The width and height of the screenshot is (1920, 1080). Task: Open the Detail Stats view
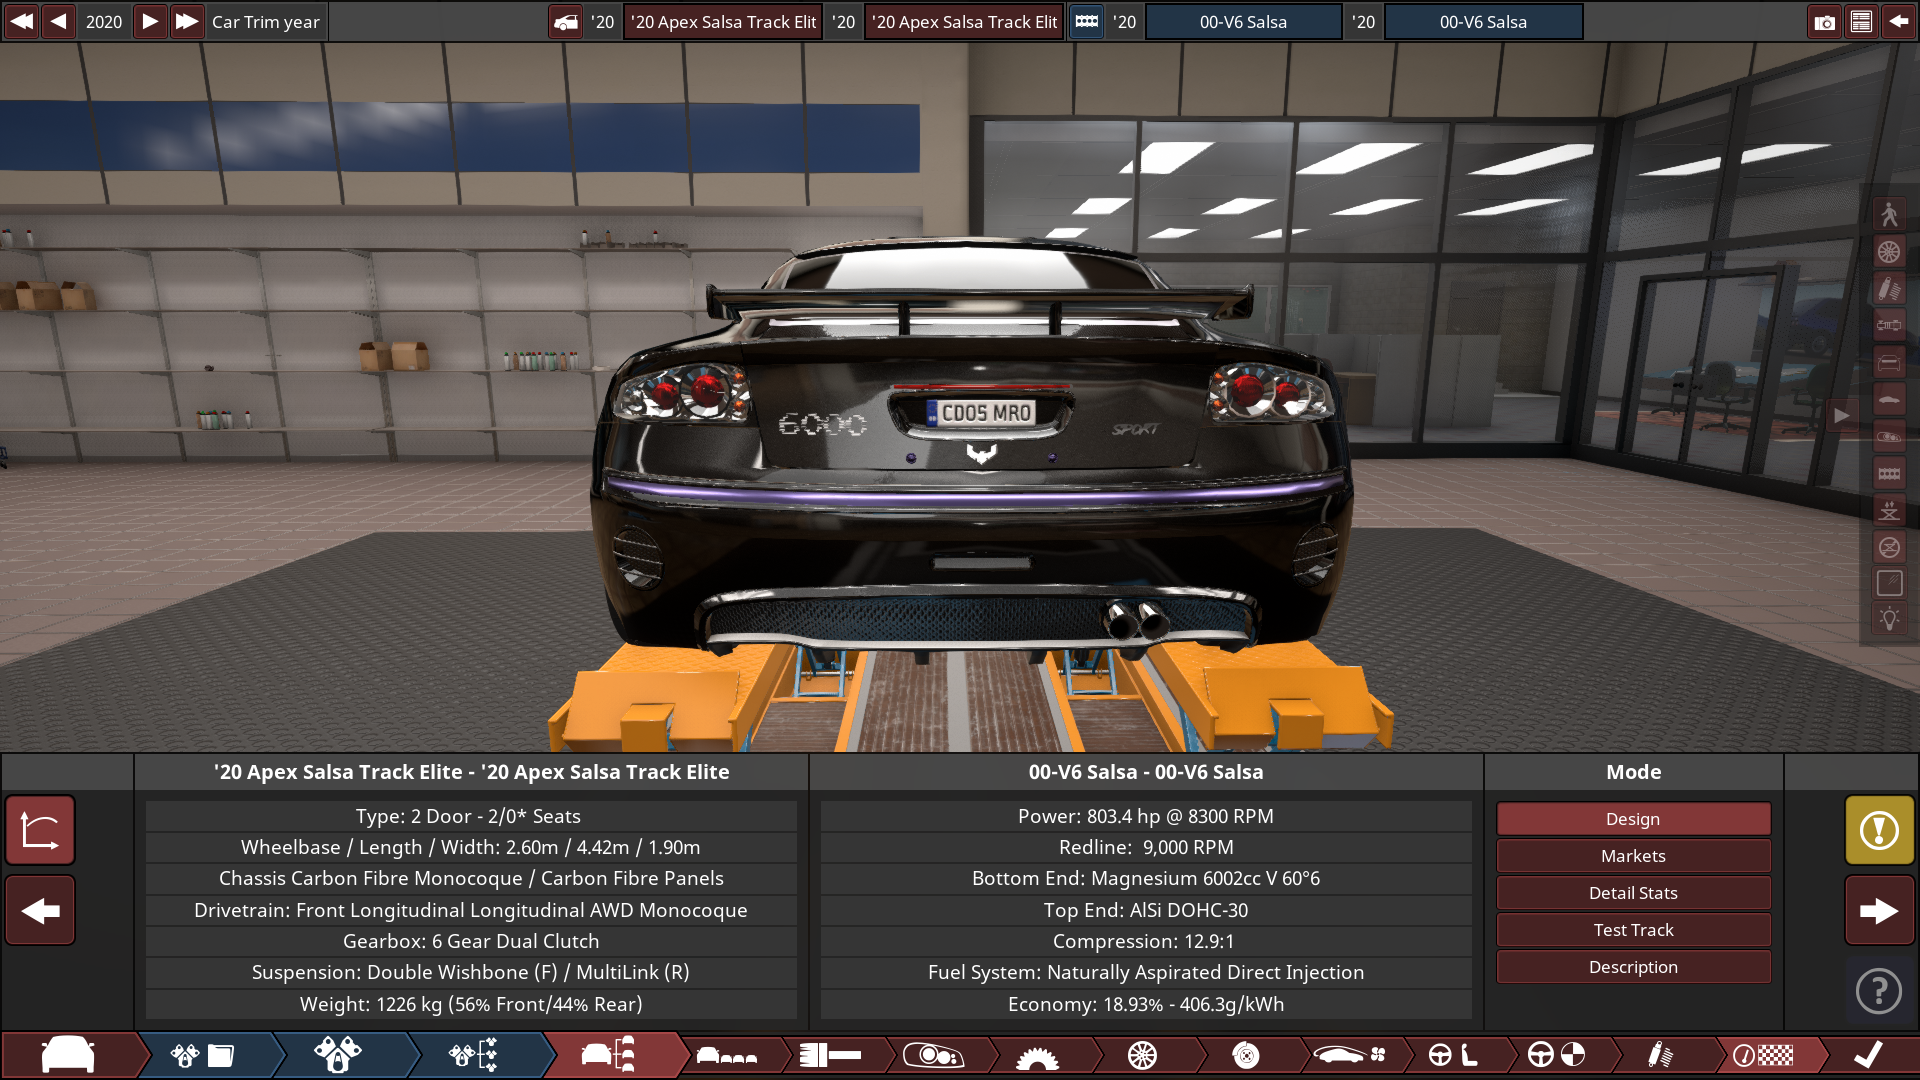coord(1633,893)
